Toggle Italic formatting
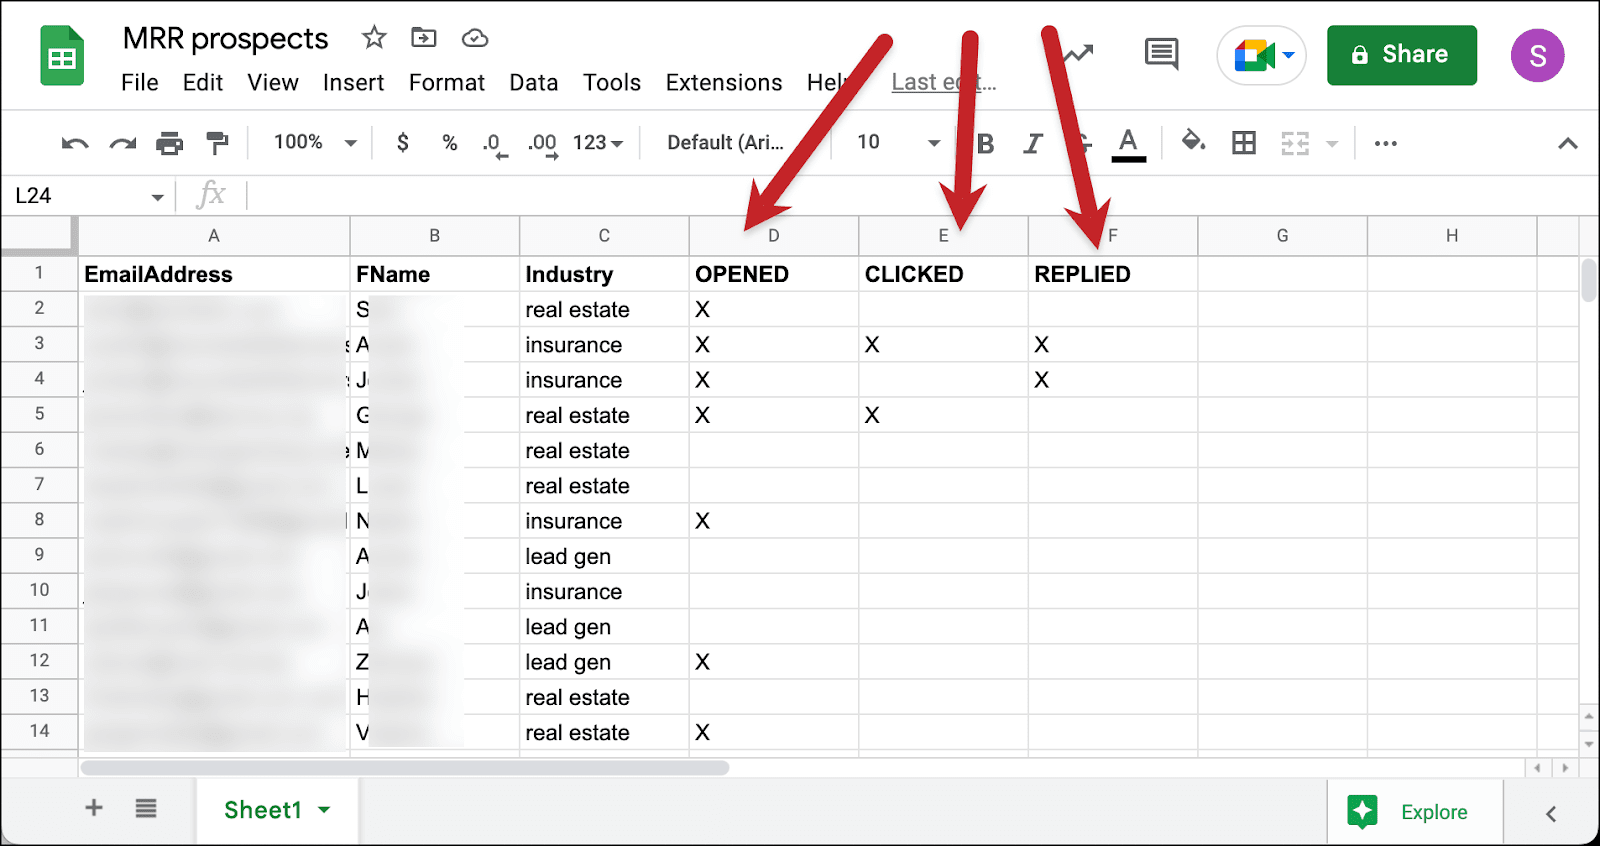Screen dimensions: 1600x846 (x=1033, y=144)
